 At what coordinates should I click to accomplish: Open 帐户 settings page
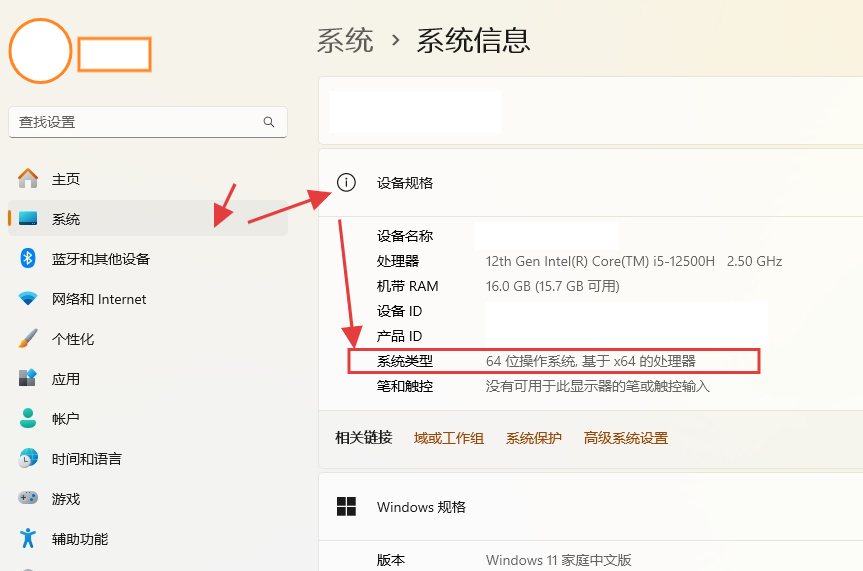[x=148, y=418]
